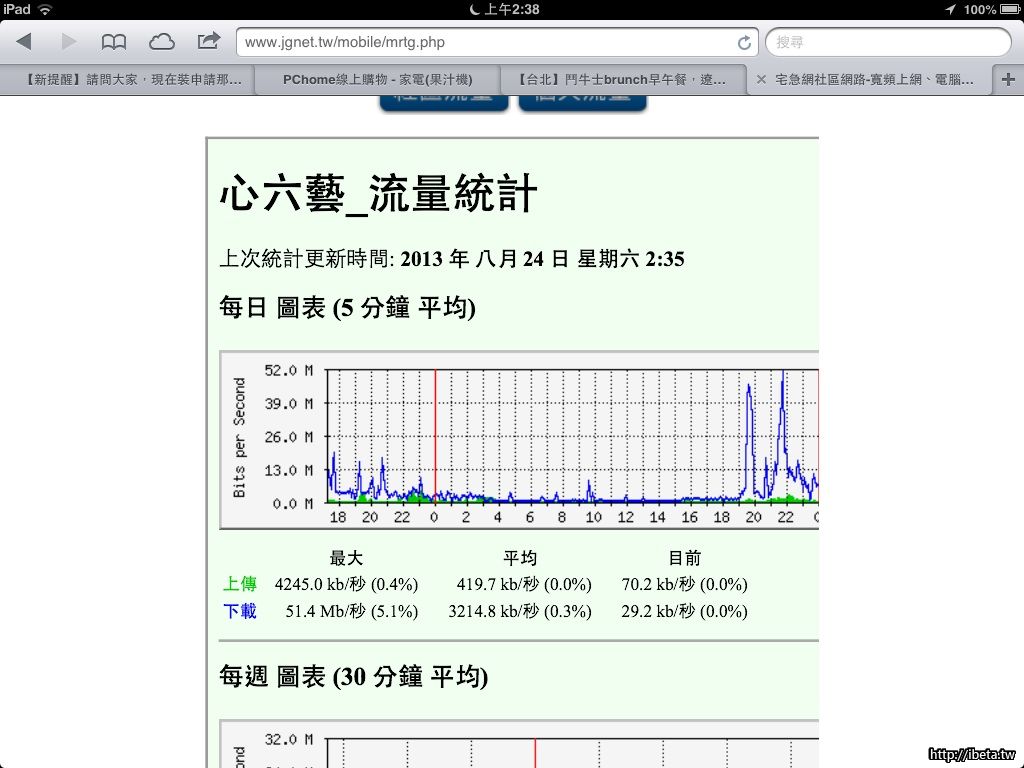
Task: Tap the share arrow icon
Action: click(208, 41)
